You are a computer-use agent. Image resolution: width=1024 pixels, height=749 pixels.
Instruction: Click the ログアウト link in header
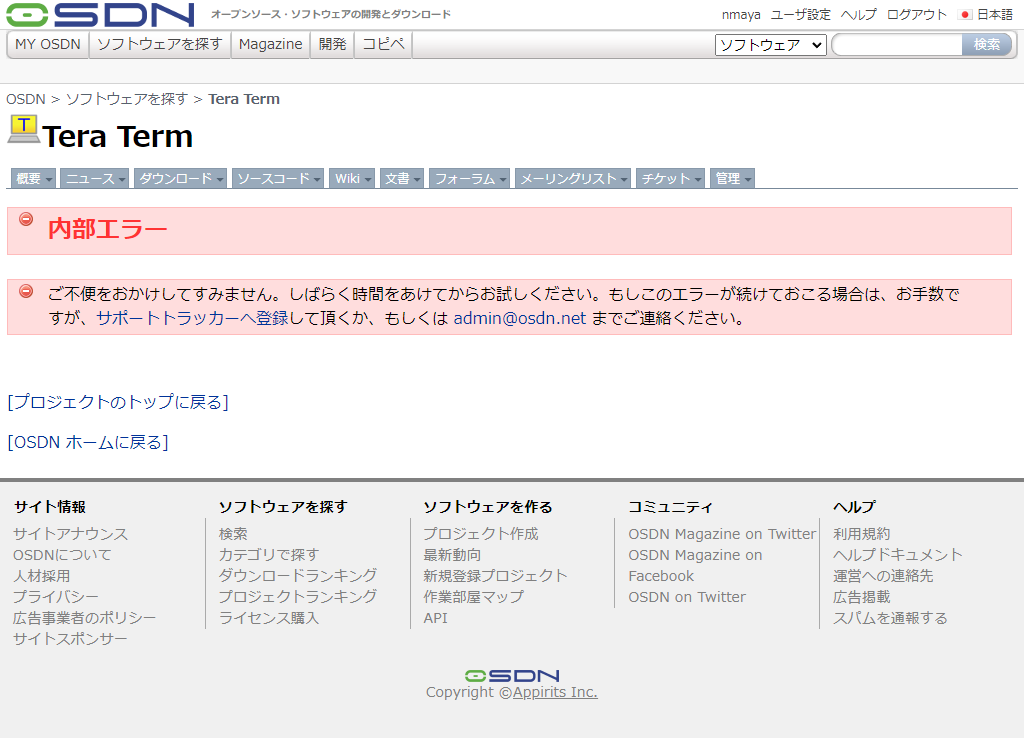(x=916, y=15)
